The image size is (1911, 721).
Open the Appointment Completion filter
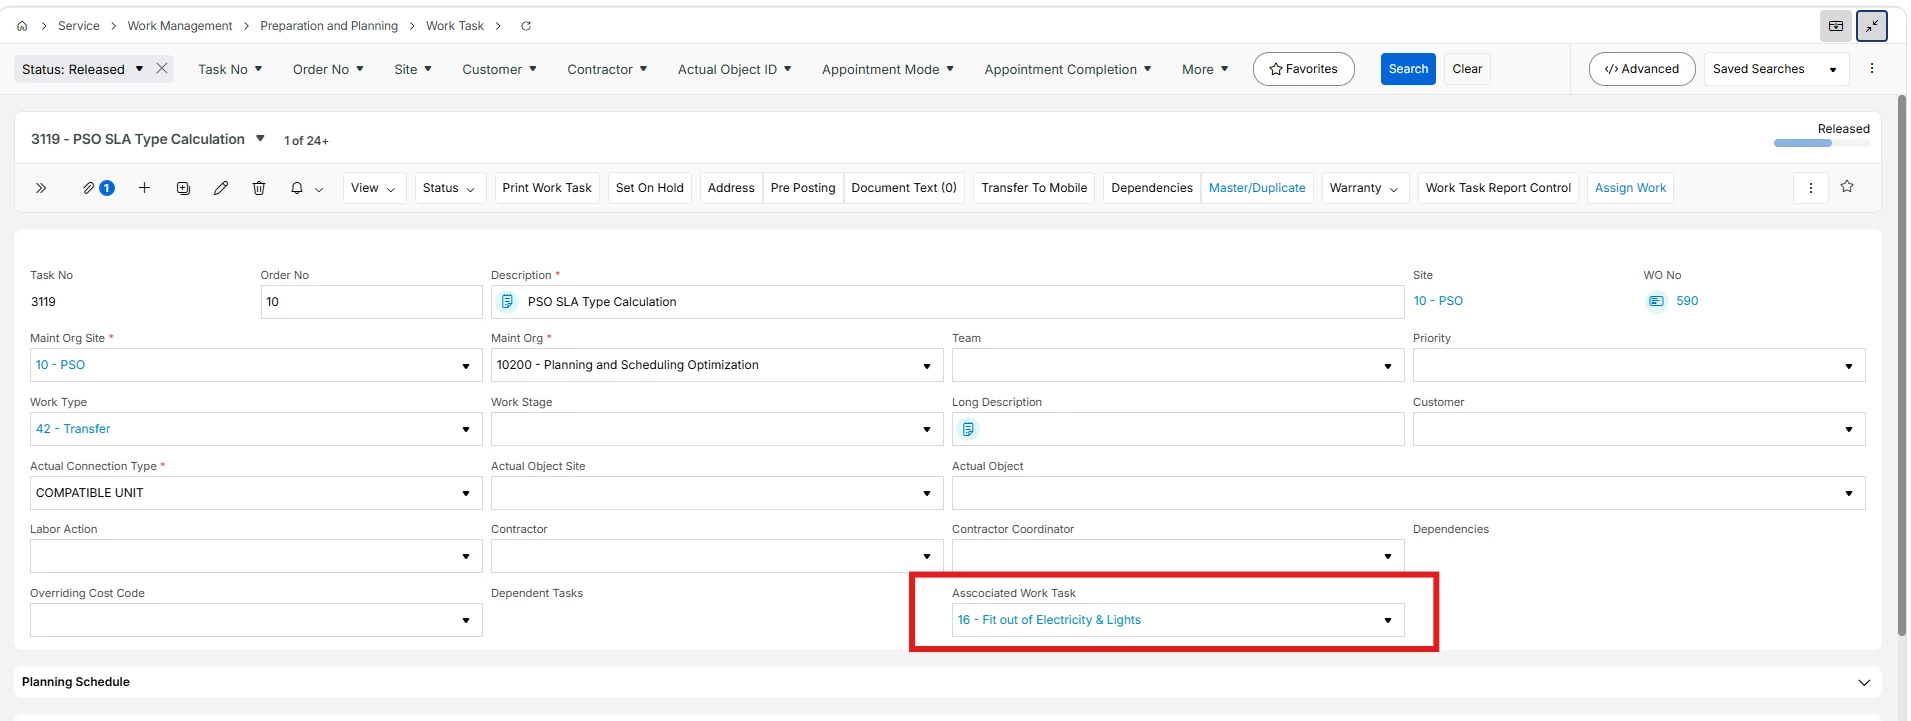[1068, 69]
